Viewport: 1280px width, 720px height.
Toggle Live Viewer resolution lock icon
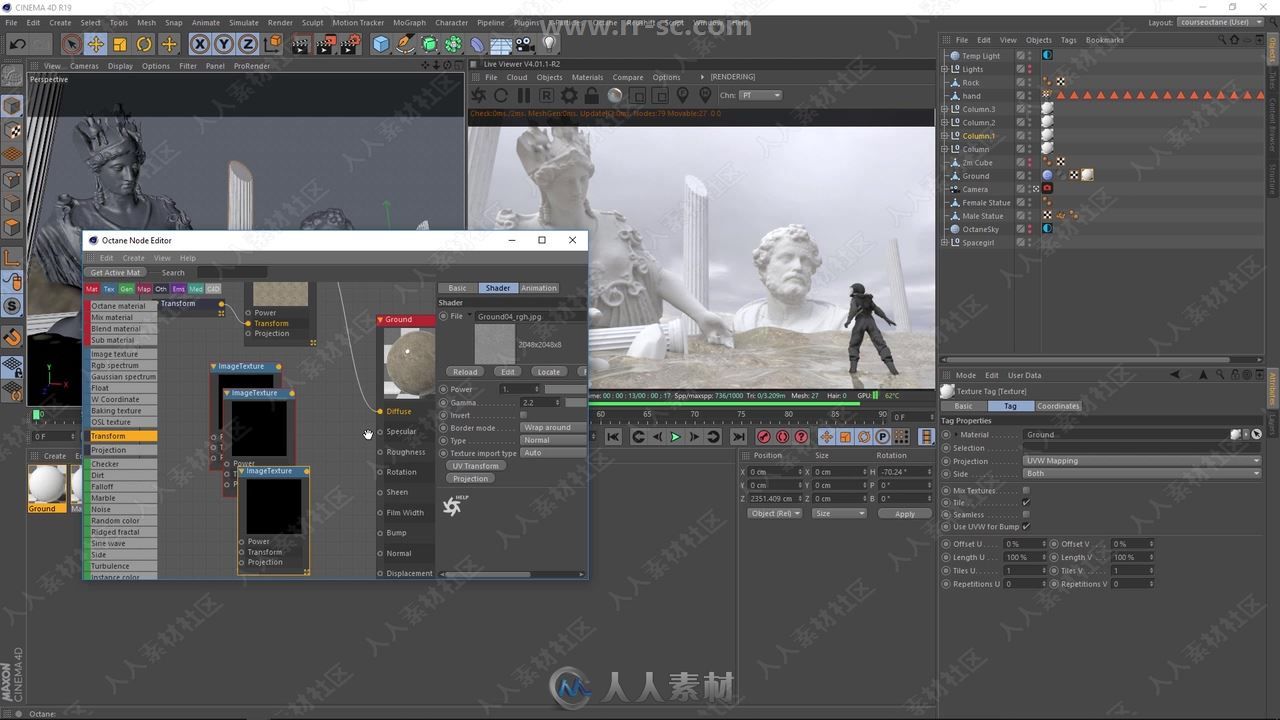[x=592, y=95]
